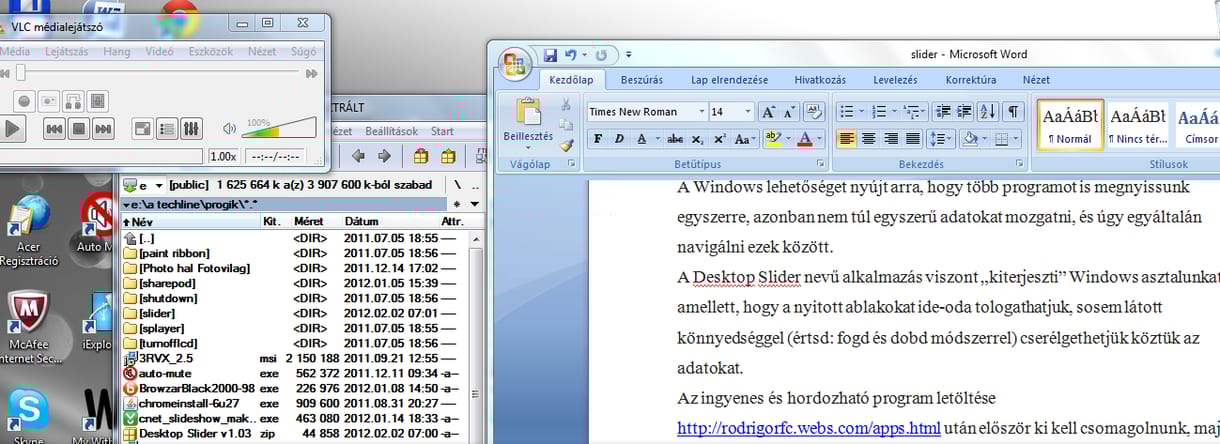Toggle strikethrough formatting
Viewport: 1220px width, 444px height.
pos(675,139)
